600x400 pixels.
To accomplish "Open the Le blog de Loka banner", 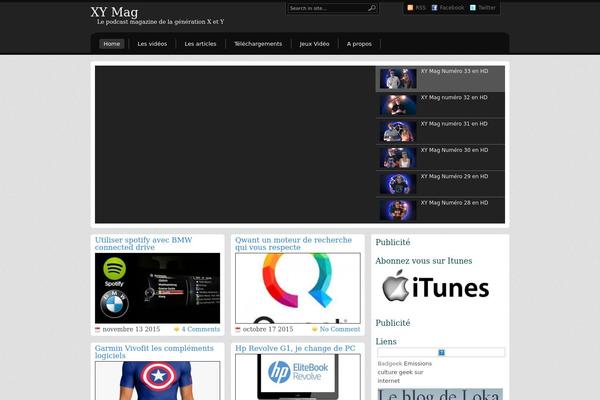I will point(440,394).
